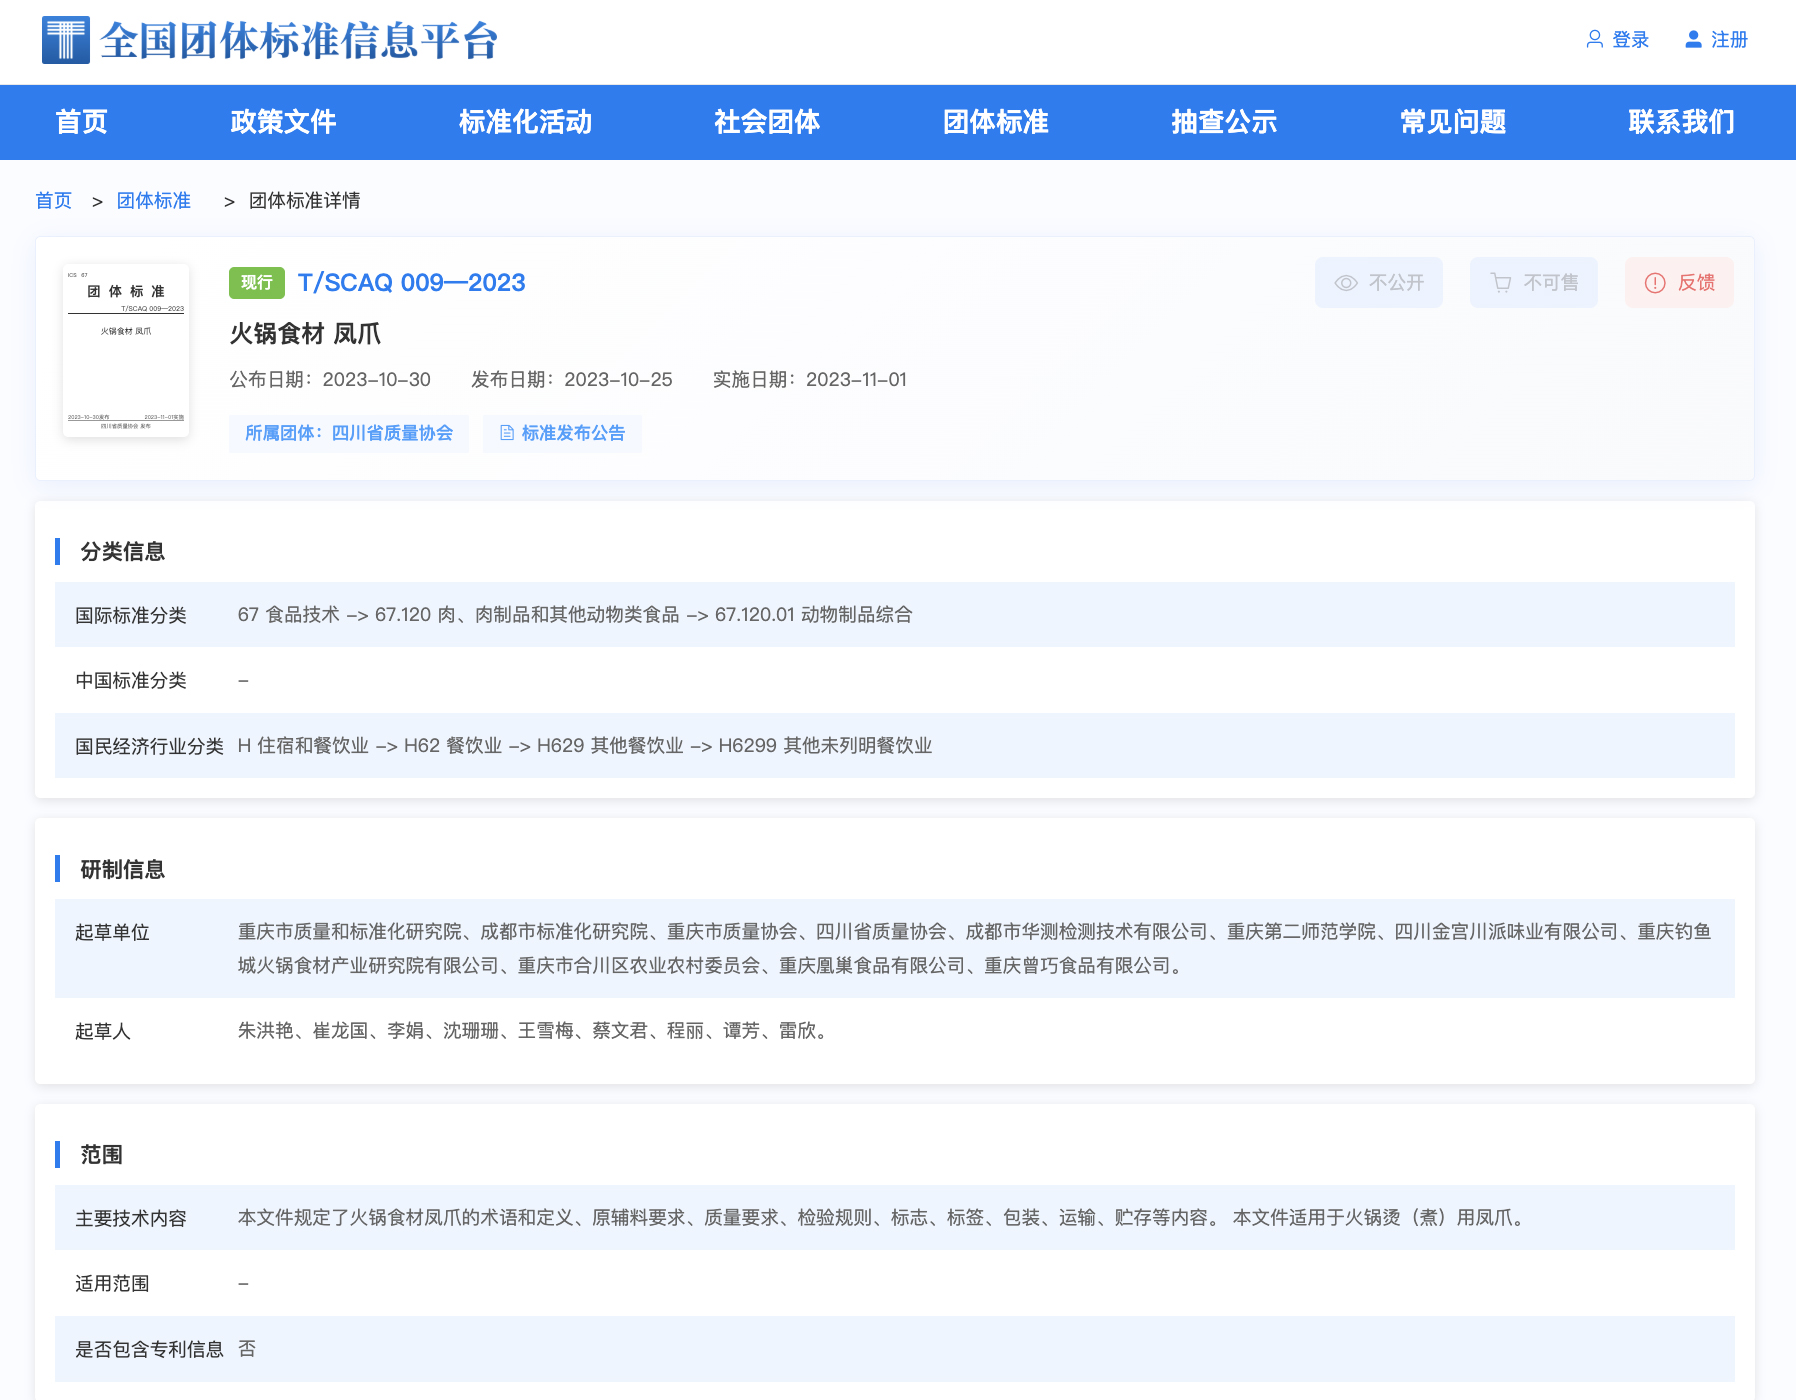Screen dimensions: 1796x1400
Task: Click the document icon beside 标准发布公告
Action: coord(507,433)
